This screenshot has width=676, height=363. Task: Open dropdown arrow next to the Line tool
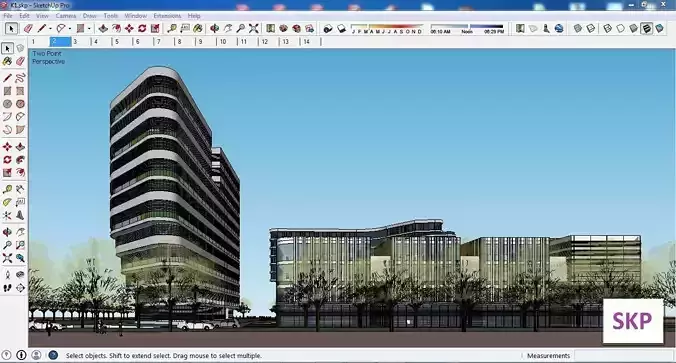[50, 29]
